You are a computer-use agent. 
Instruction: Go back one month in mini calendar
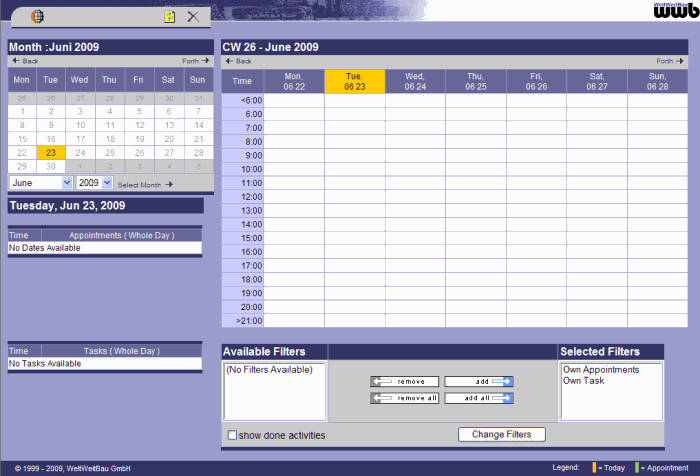click(24, 61)
